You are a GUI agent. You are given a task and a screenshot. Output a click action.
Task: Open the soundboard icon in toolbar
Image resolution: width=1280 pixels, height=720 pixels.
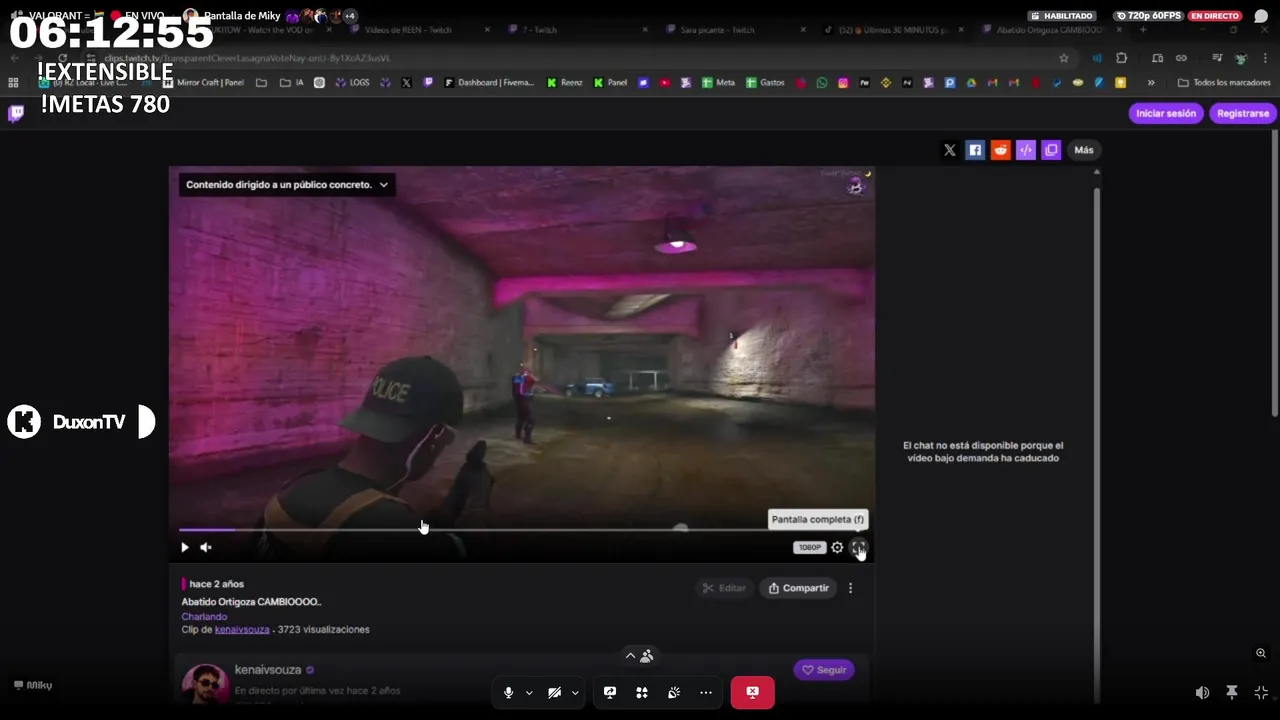pos(674,692)
